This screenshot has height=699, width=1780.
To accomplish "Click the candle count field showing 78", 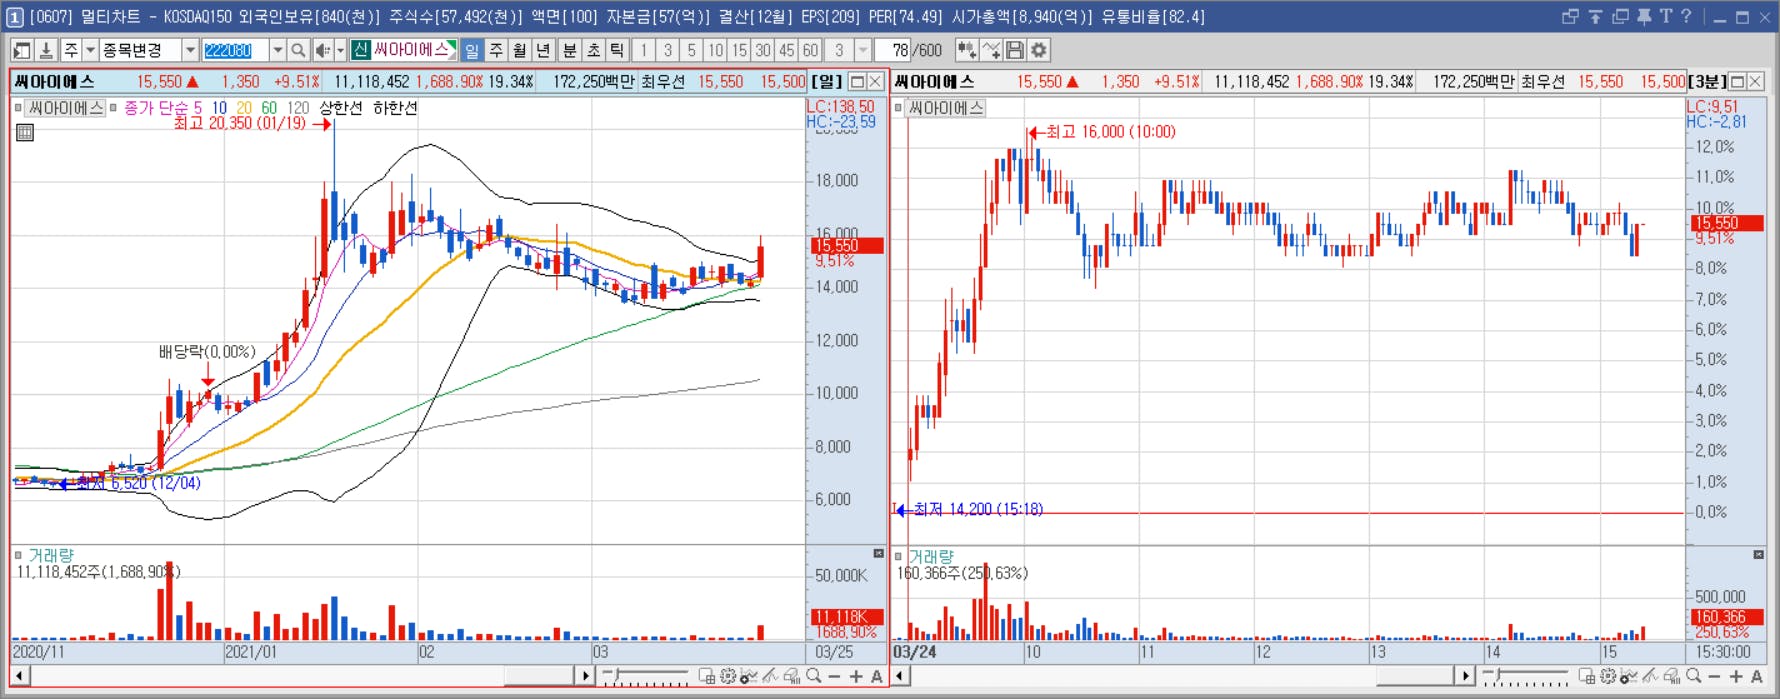I will [895, 50].
